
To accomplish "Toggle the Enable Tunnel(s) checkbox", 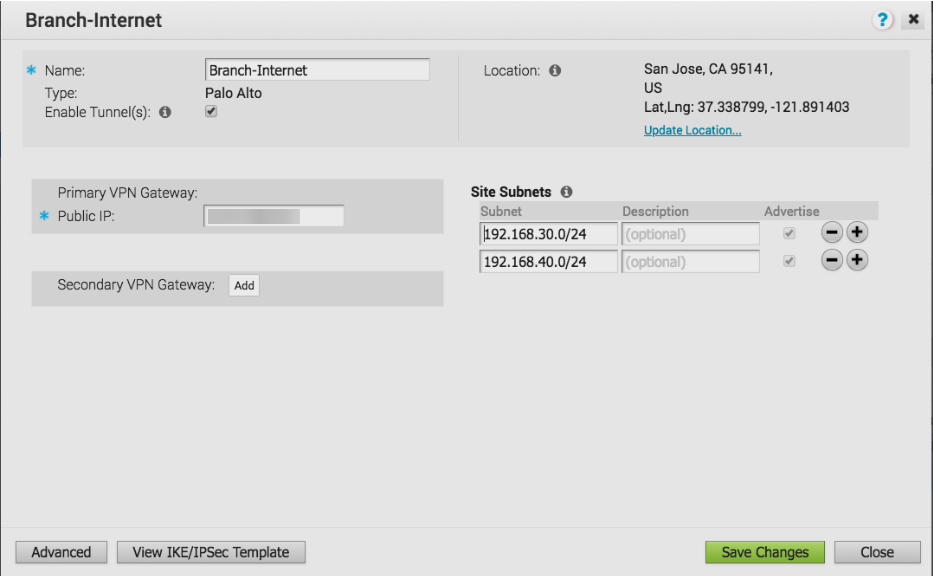I will [211, 111].
